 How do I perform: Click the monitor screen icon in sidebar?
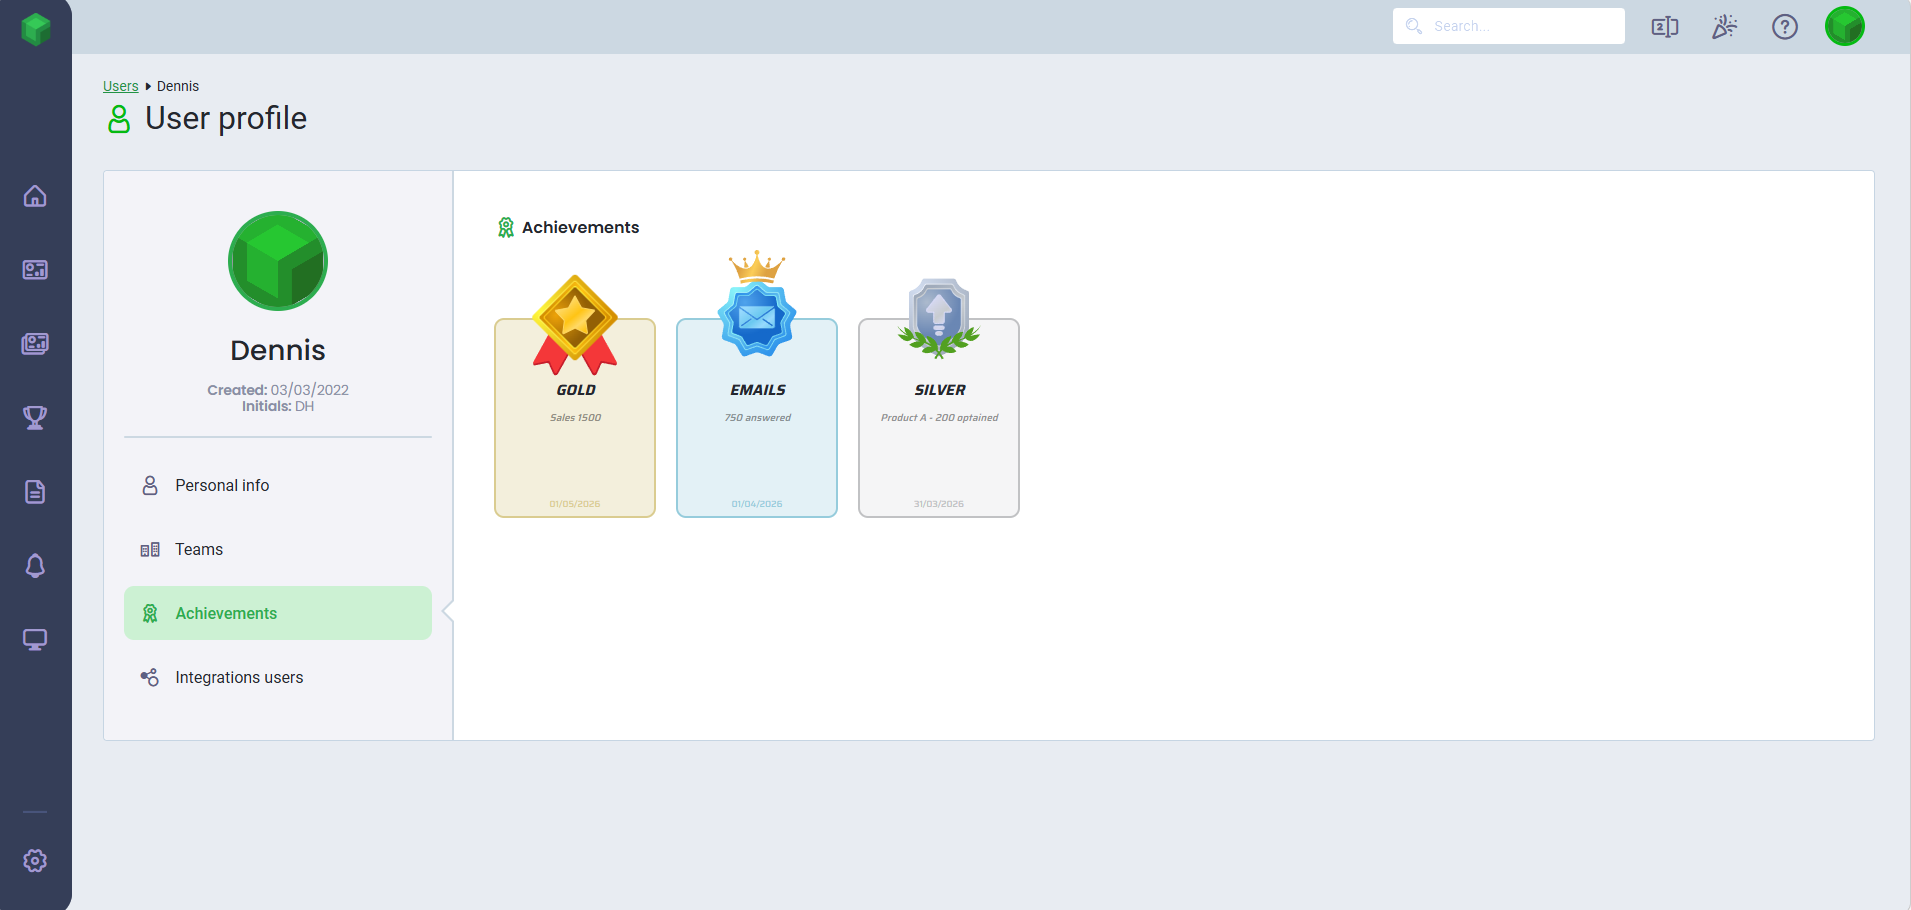35,640
